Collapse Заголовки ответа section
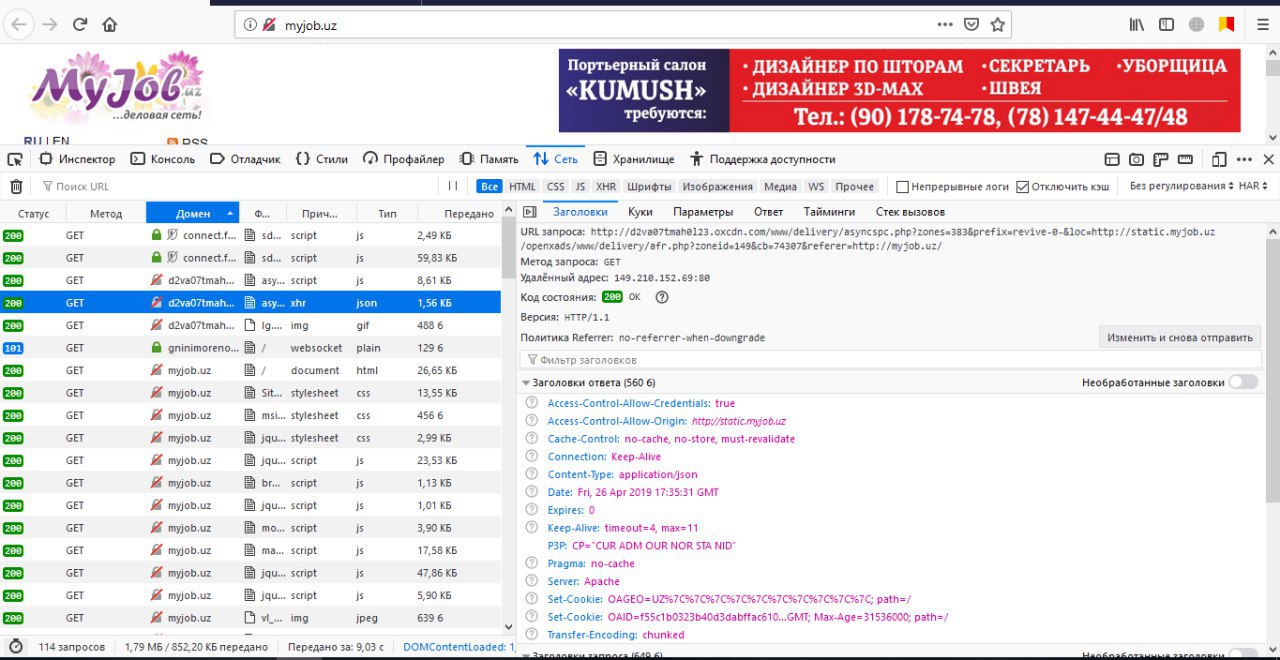 [x=526, y=383]
